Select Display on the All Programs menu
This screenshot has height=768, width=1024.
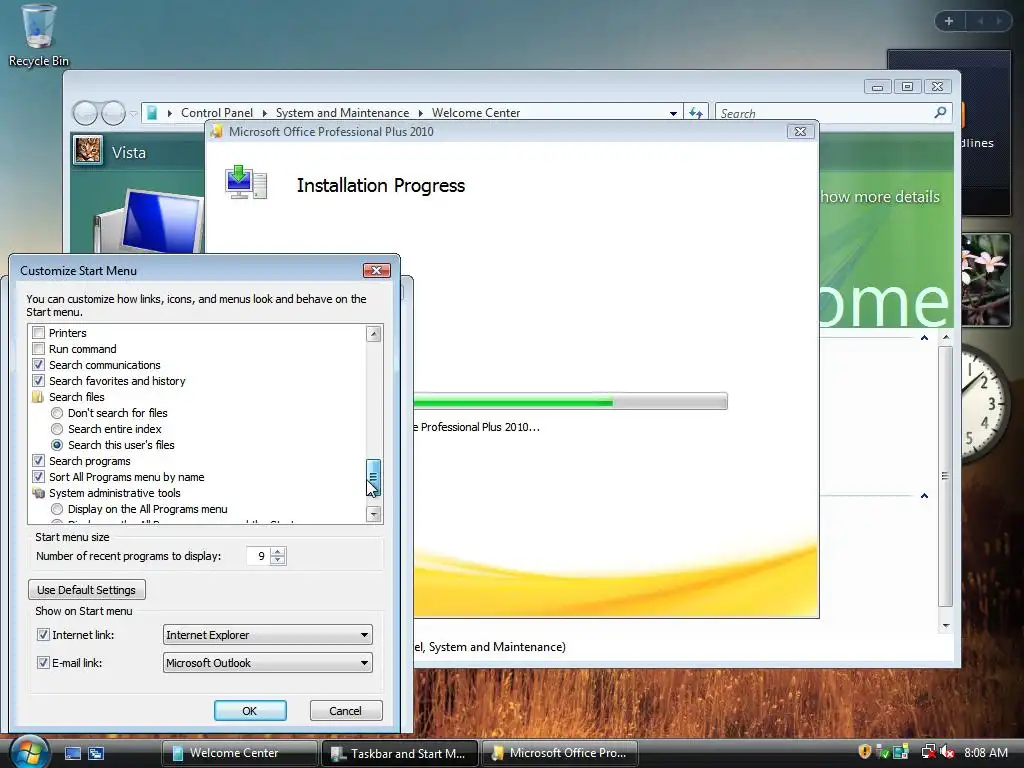tap(57, 509)
